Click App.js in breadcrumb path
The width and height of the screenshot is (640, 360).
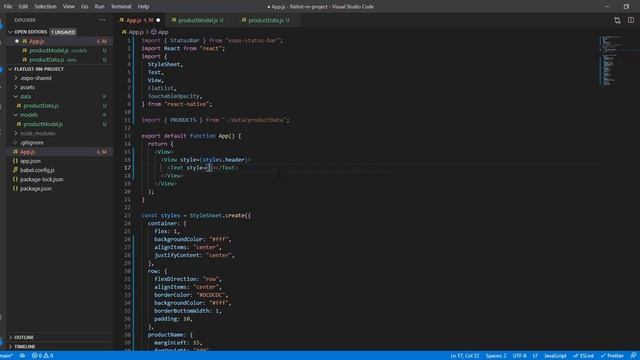(x=136, y=32)
